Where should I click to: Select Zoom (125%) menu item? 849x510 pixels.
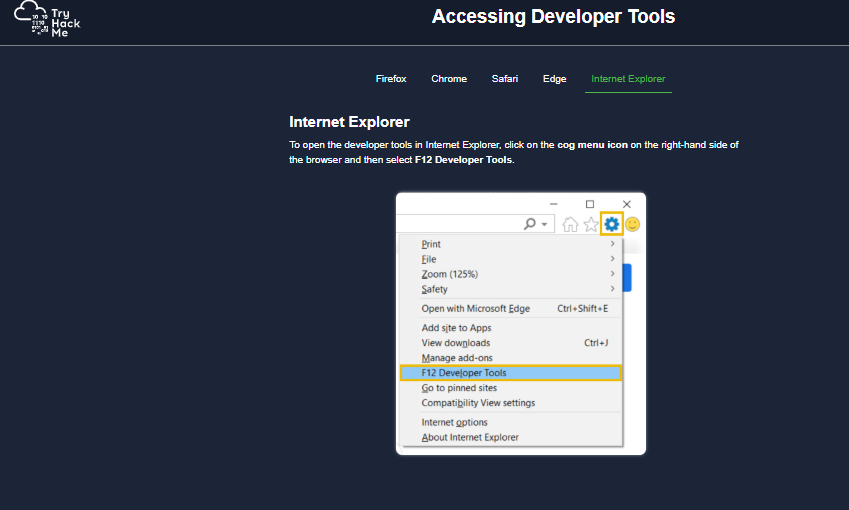coord(511,274)
